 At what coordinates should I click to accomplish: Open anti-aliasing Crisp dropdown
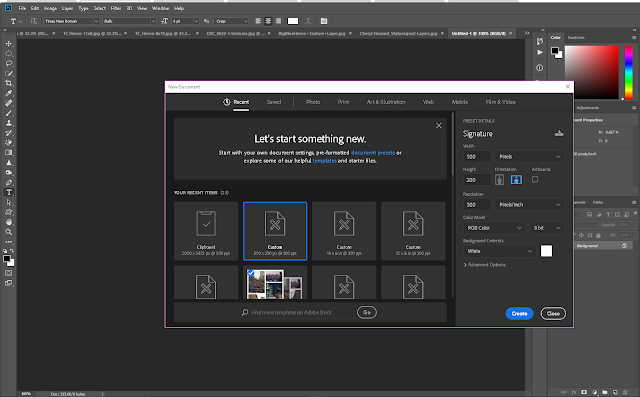(231, 21)
